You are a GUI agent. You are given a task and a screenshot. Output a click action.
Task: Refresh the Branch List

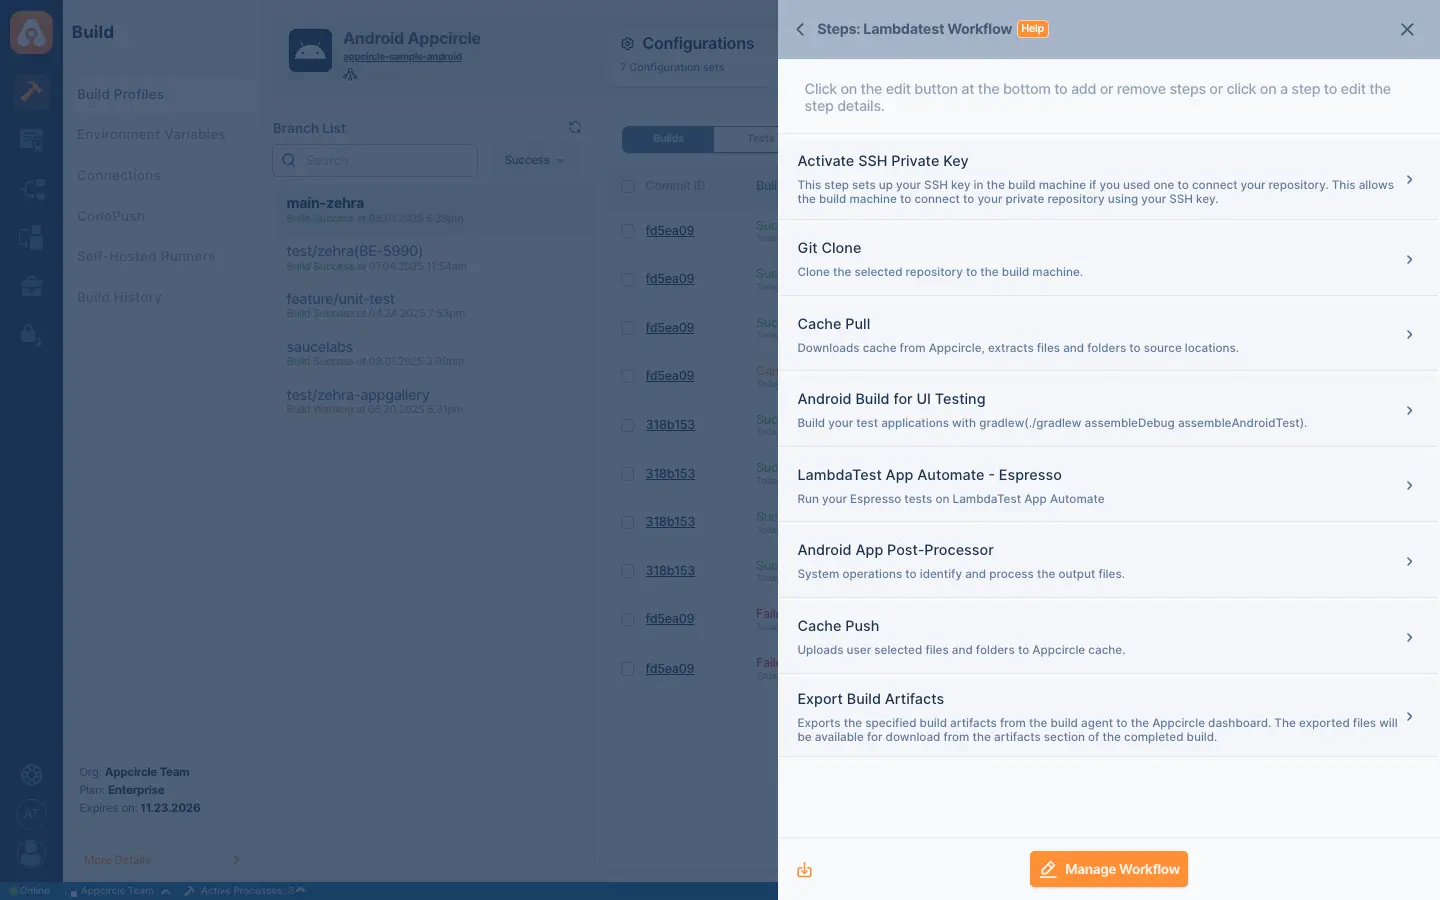575,127
